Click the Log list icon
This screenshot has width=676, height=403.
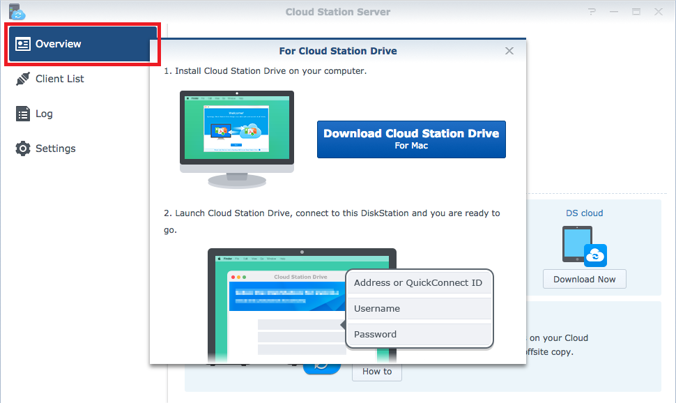pos(23,114)
